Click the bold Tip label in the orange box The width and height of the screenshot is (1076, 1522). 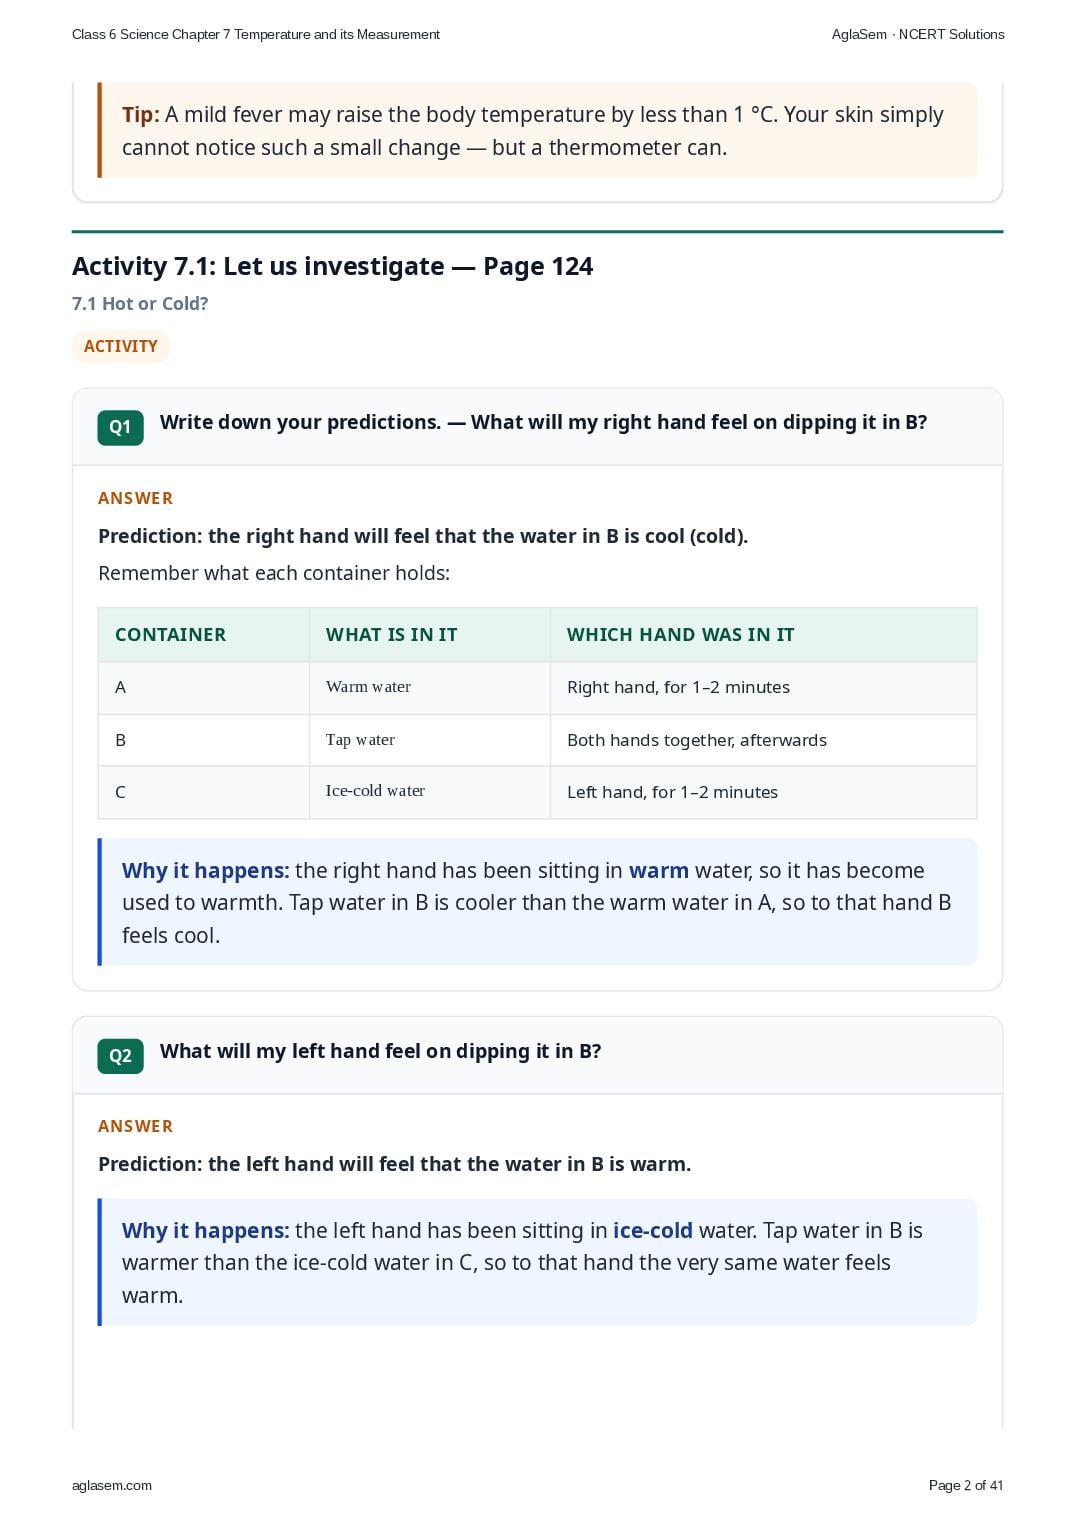point(140,115)
